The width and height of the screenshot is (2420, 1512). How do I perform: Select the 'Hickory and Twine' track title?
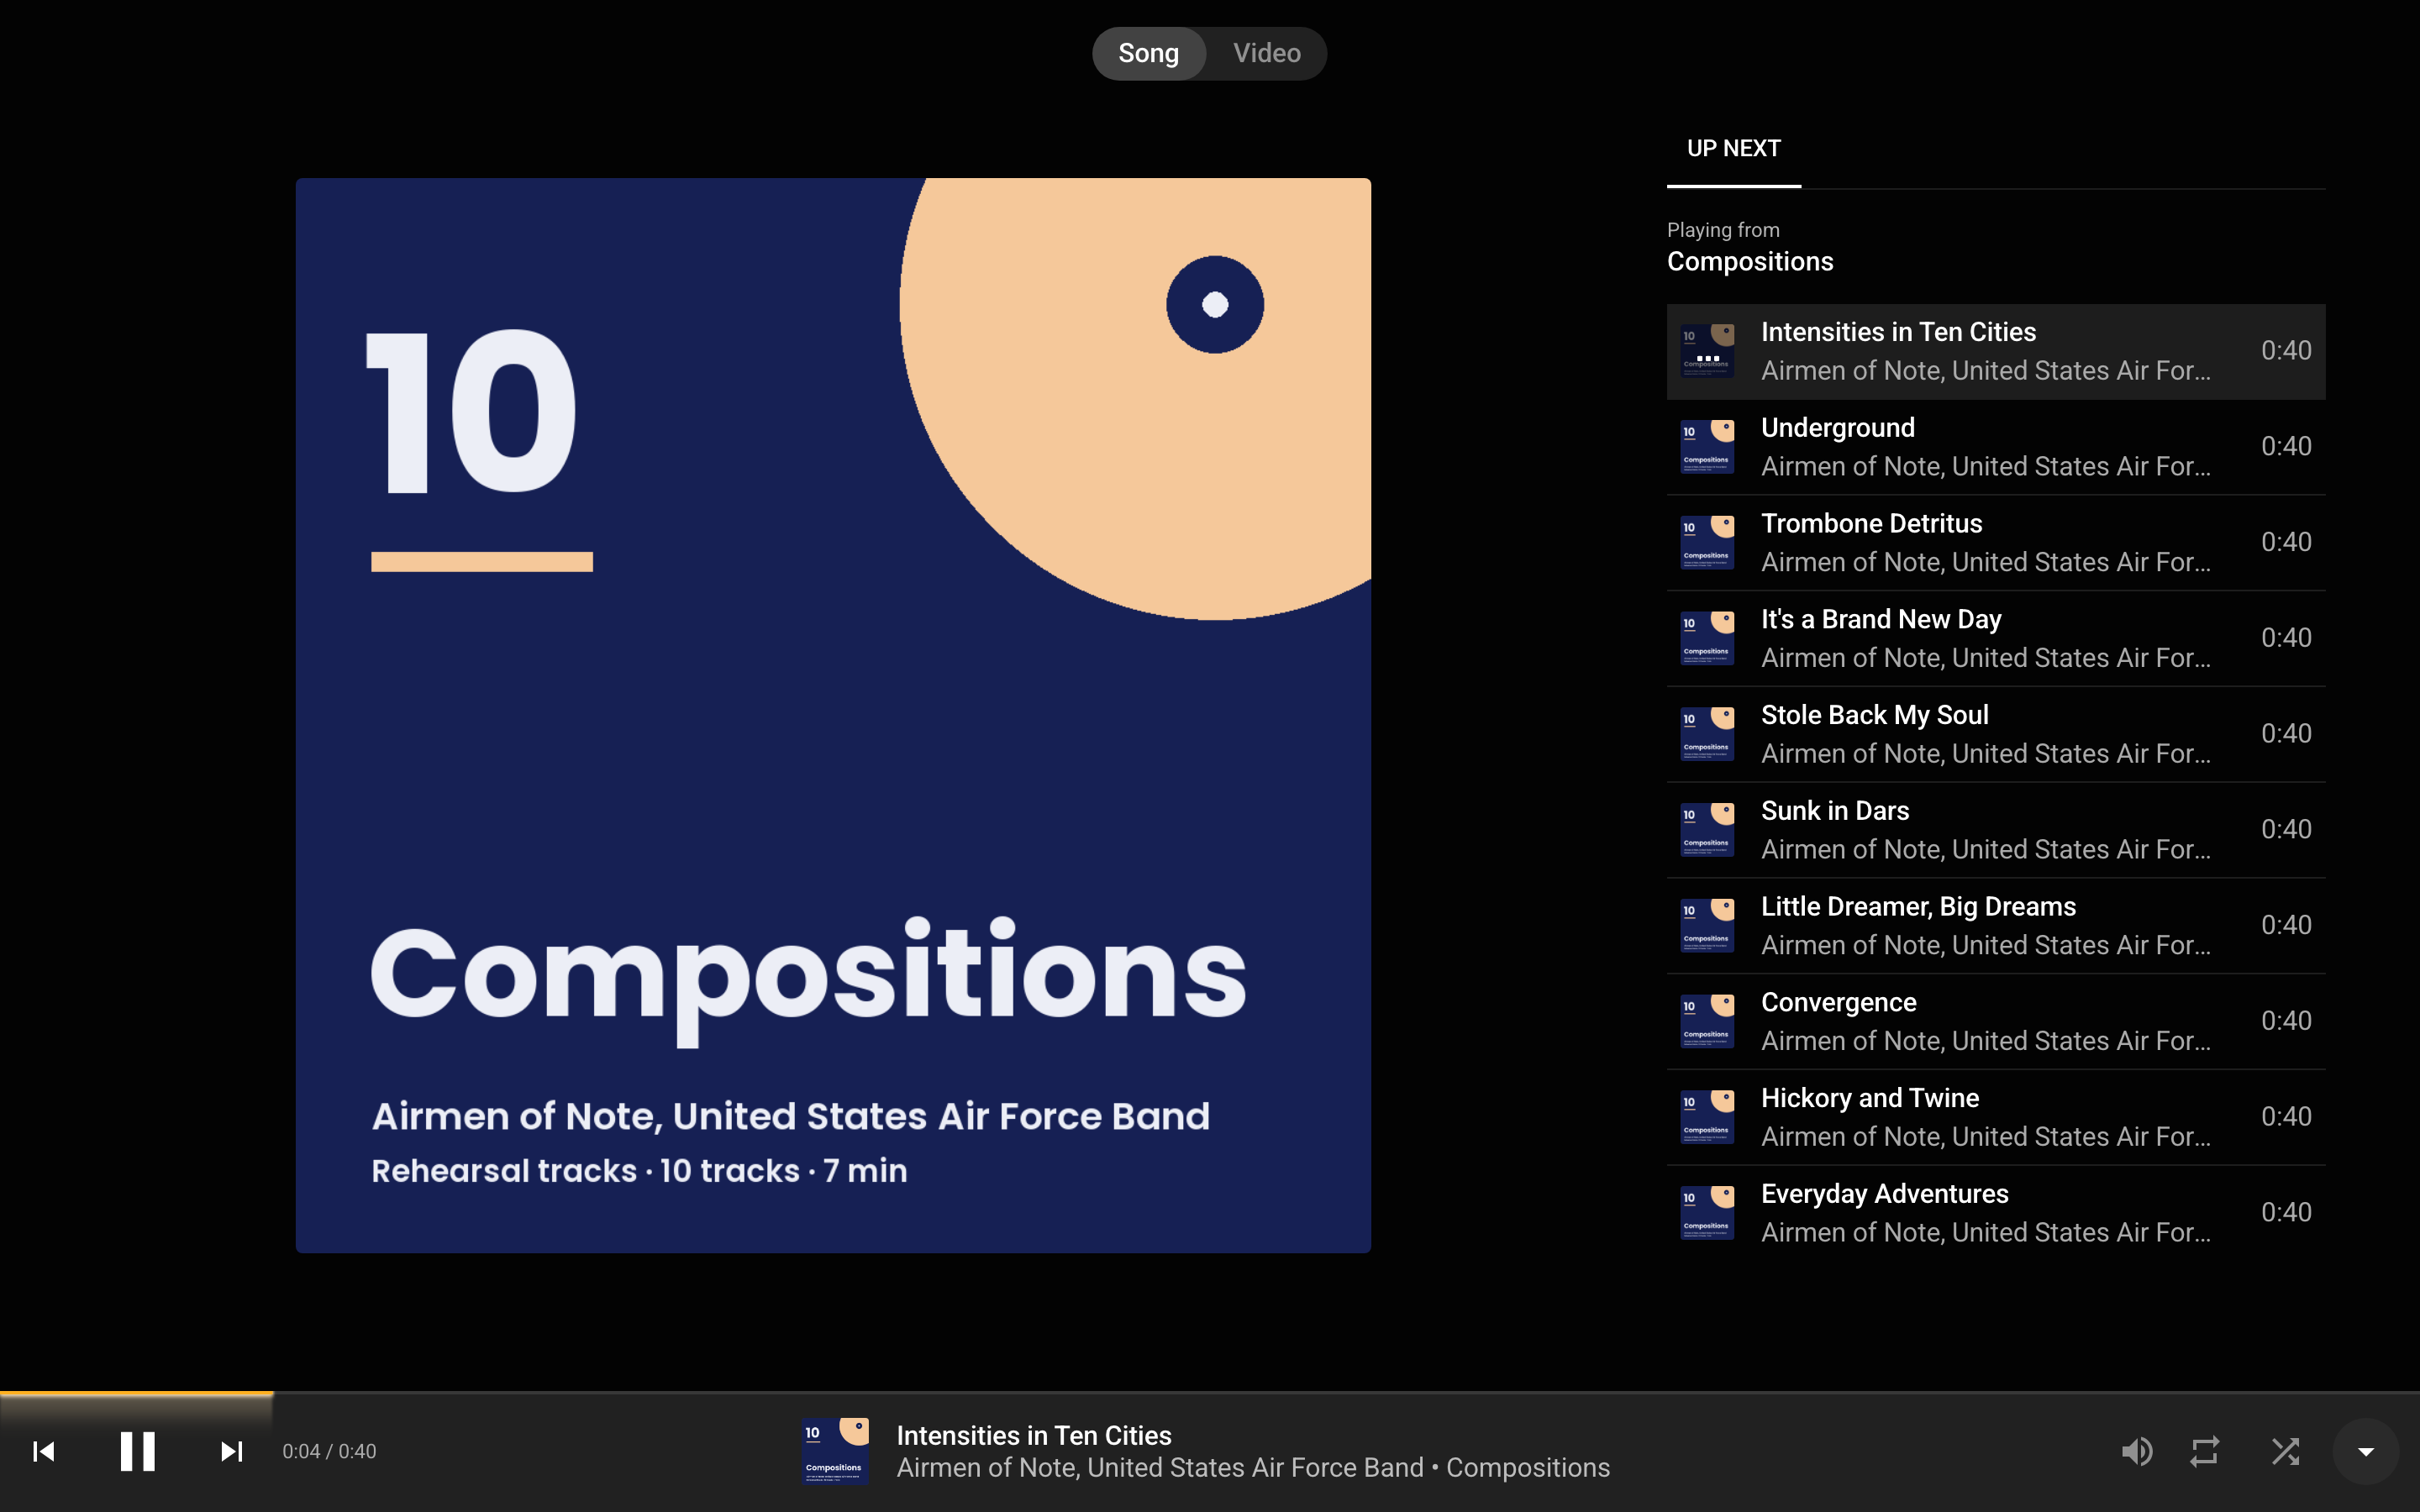pyautogui.click(x=1870, y=1098)
